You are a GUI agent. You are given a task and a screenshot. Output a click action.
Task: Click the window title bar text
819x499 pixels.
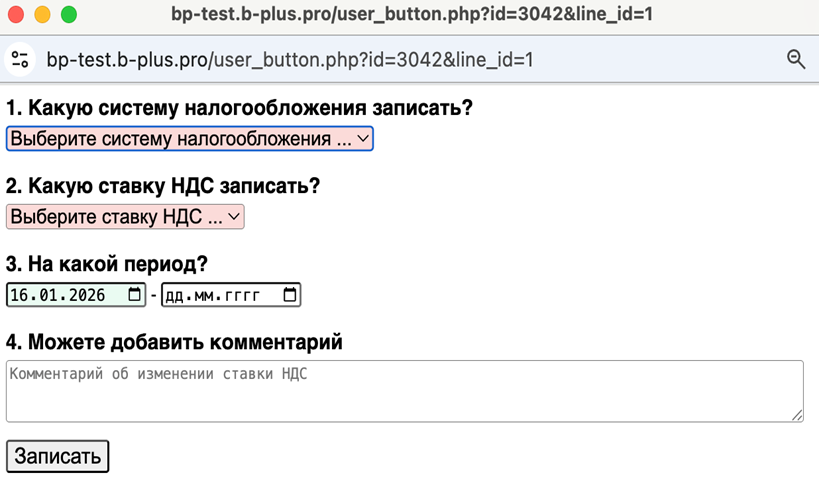click(412, 15)
